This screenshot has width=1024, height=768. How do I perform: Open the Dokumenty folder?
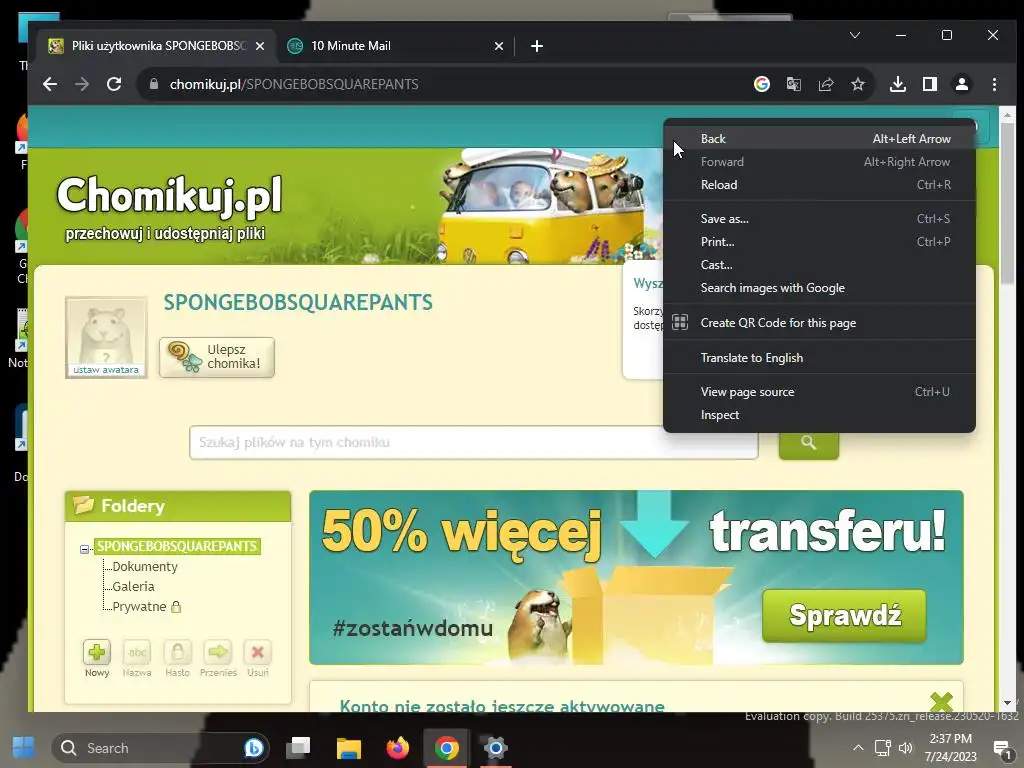click(x=144, y=566)
